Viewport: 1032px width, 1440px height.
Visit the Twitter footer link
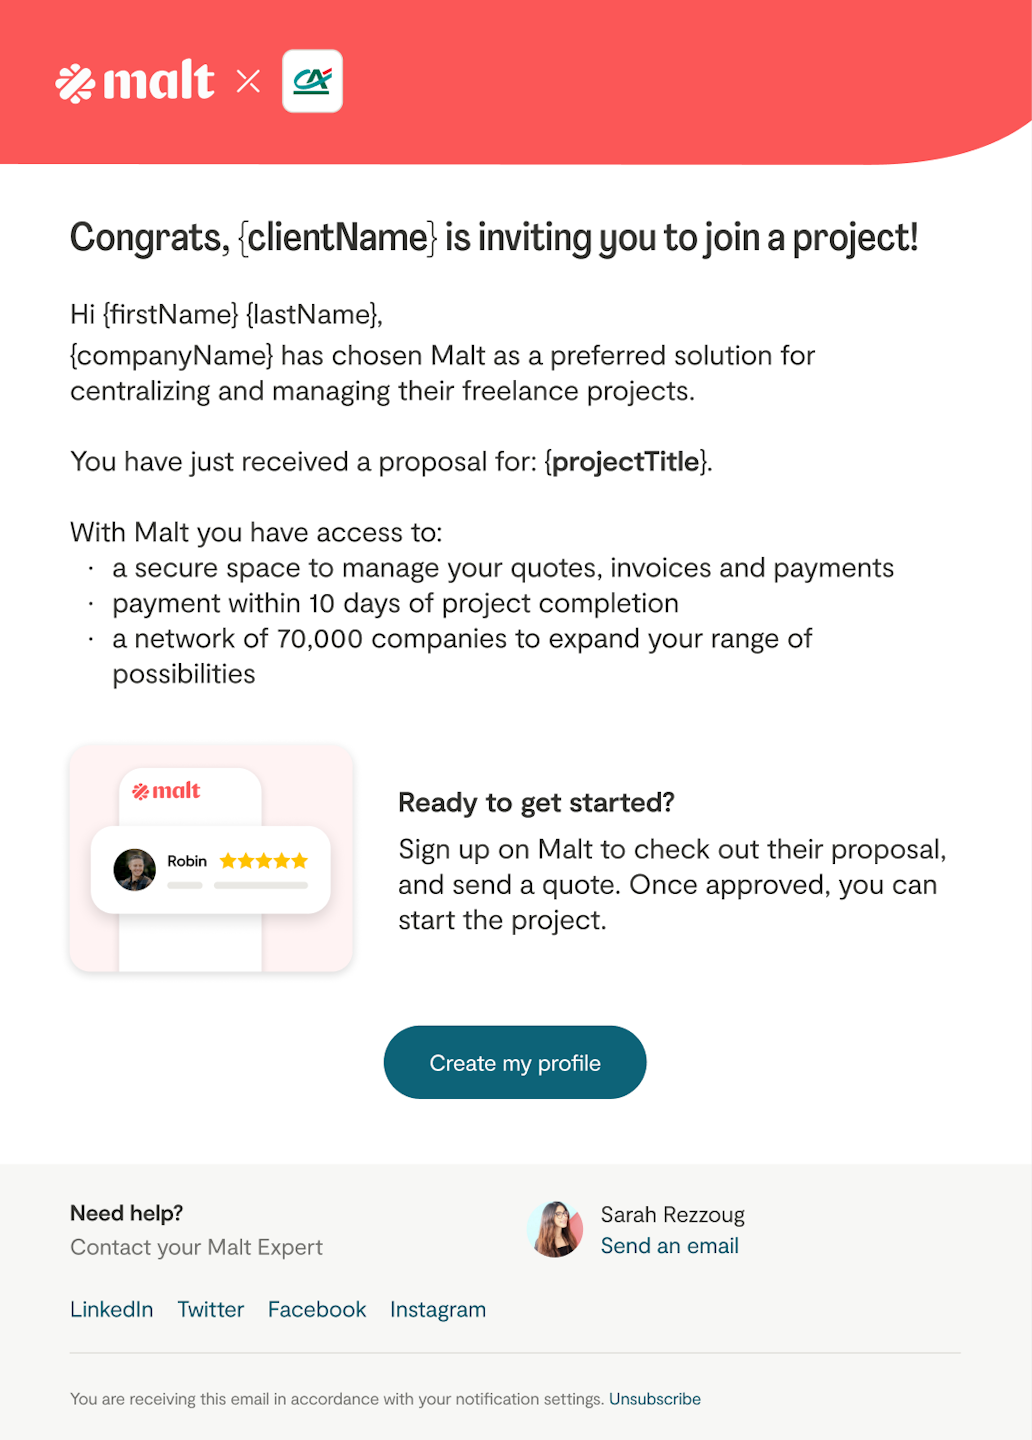(x=211, y=1310)
